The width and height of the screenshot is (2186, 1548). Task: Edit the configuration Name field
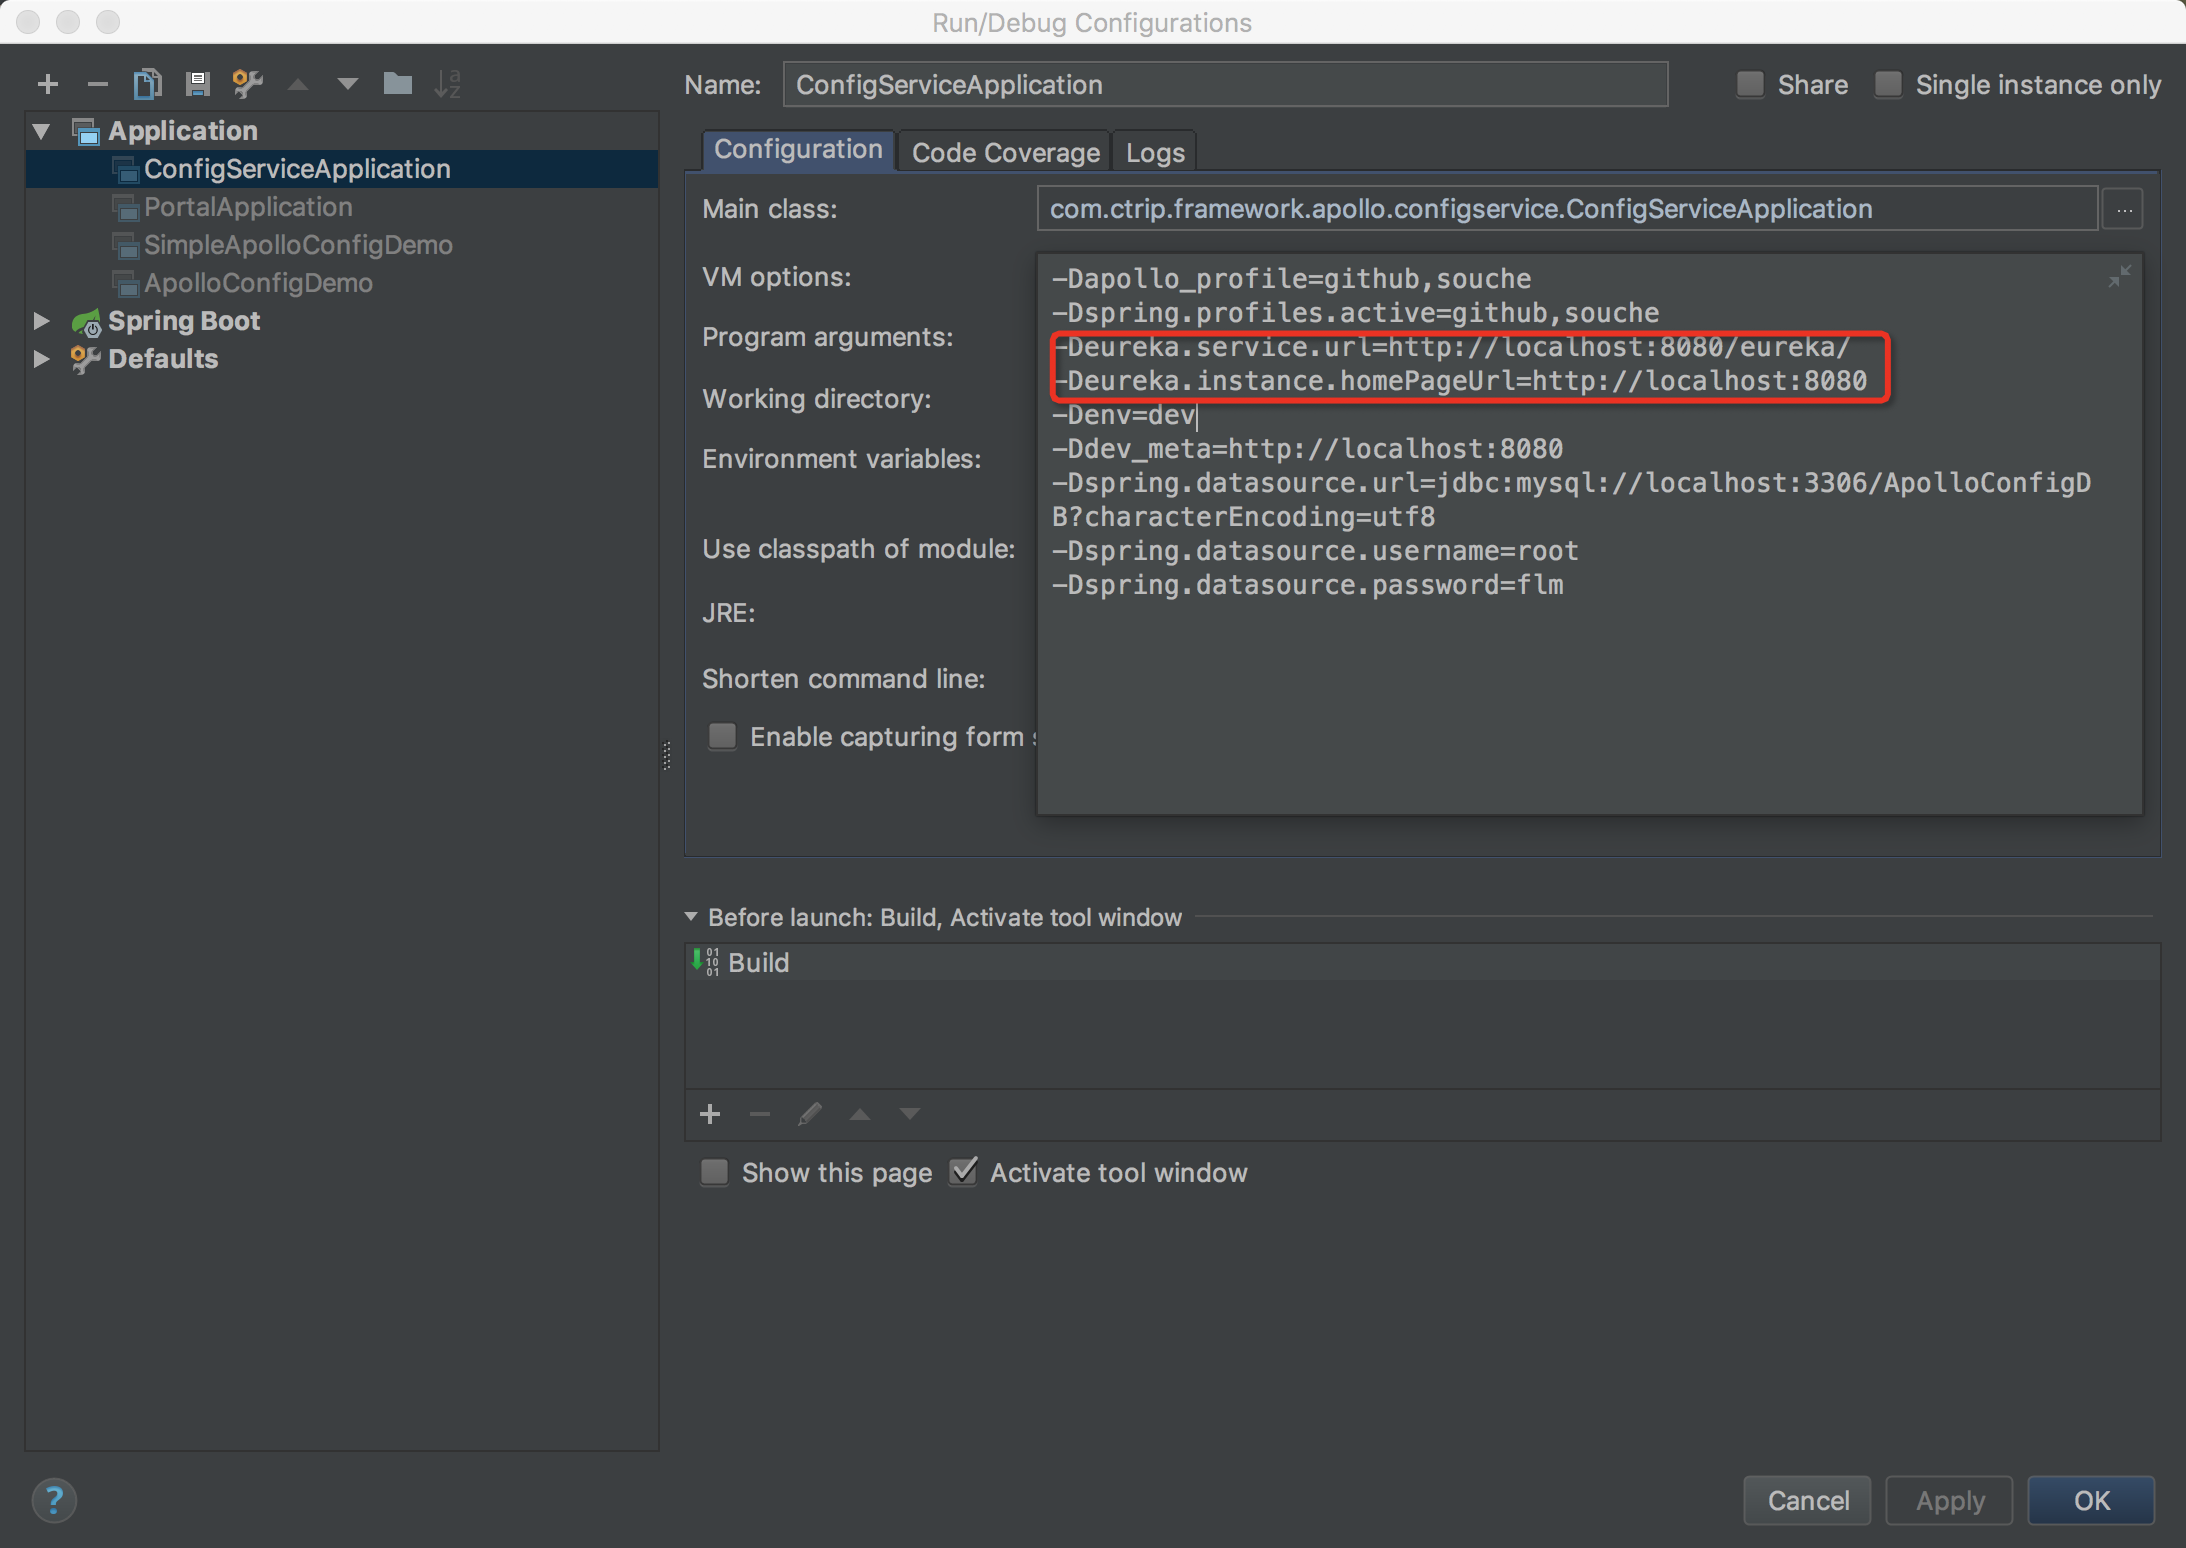(x=1224, y=84)
